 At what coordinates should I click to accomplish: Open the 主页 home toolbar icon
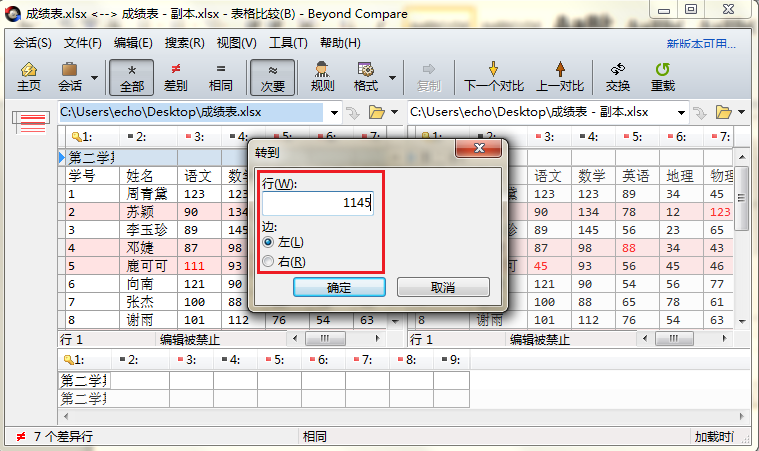coord(29,77)
